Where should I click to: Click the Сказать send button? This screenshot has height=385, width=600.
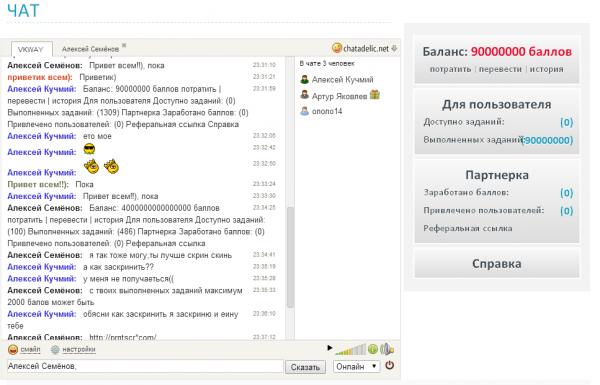[305, 367]
